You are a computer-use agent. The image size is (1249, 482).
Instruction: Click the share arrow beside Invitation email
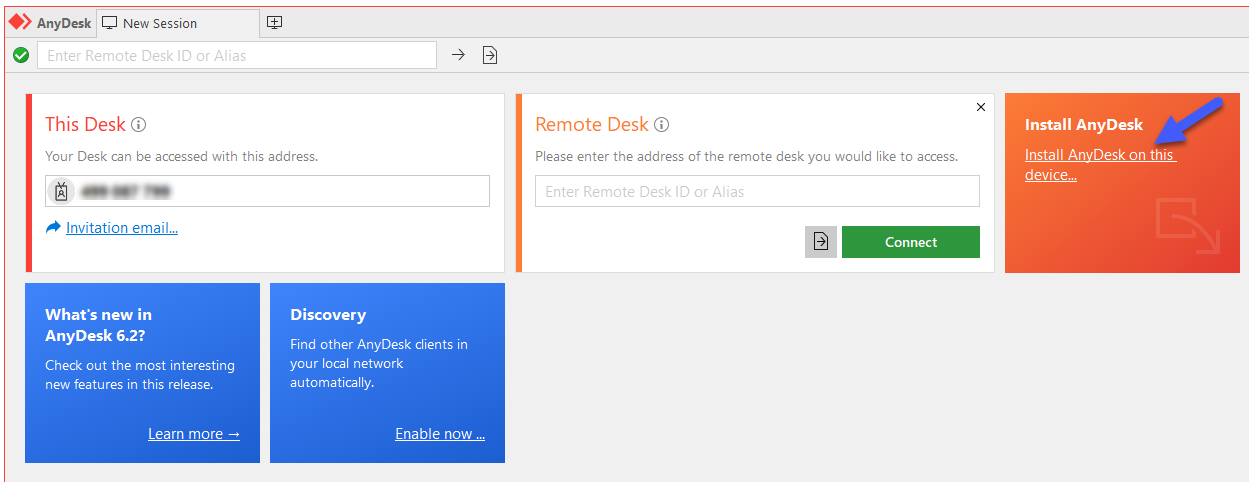[x=54, y=228]
